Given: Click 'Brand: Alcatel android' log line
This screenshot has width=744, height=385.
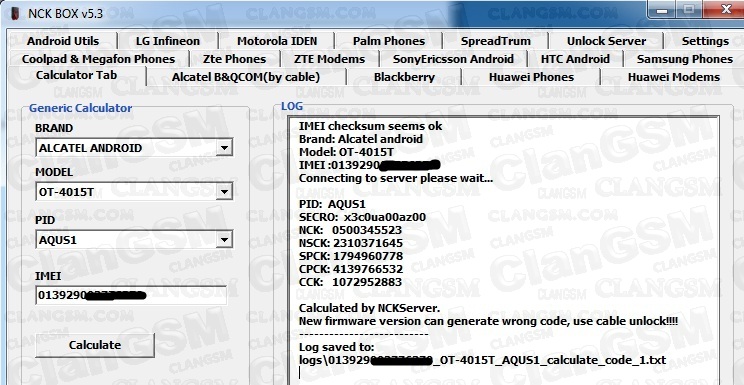Looking at the screenshot, I should tap(361, 139).
